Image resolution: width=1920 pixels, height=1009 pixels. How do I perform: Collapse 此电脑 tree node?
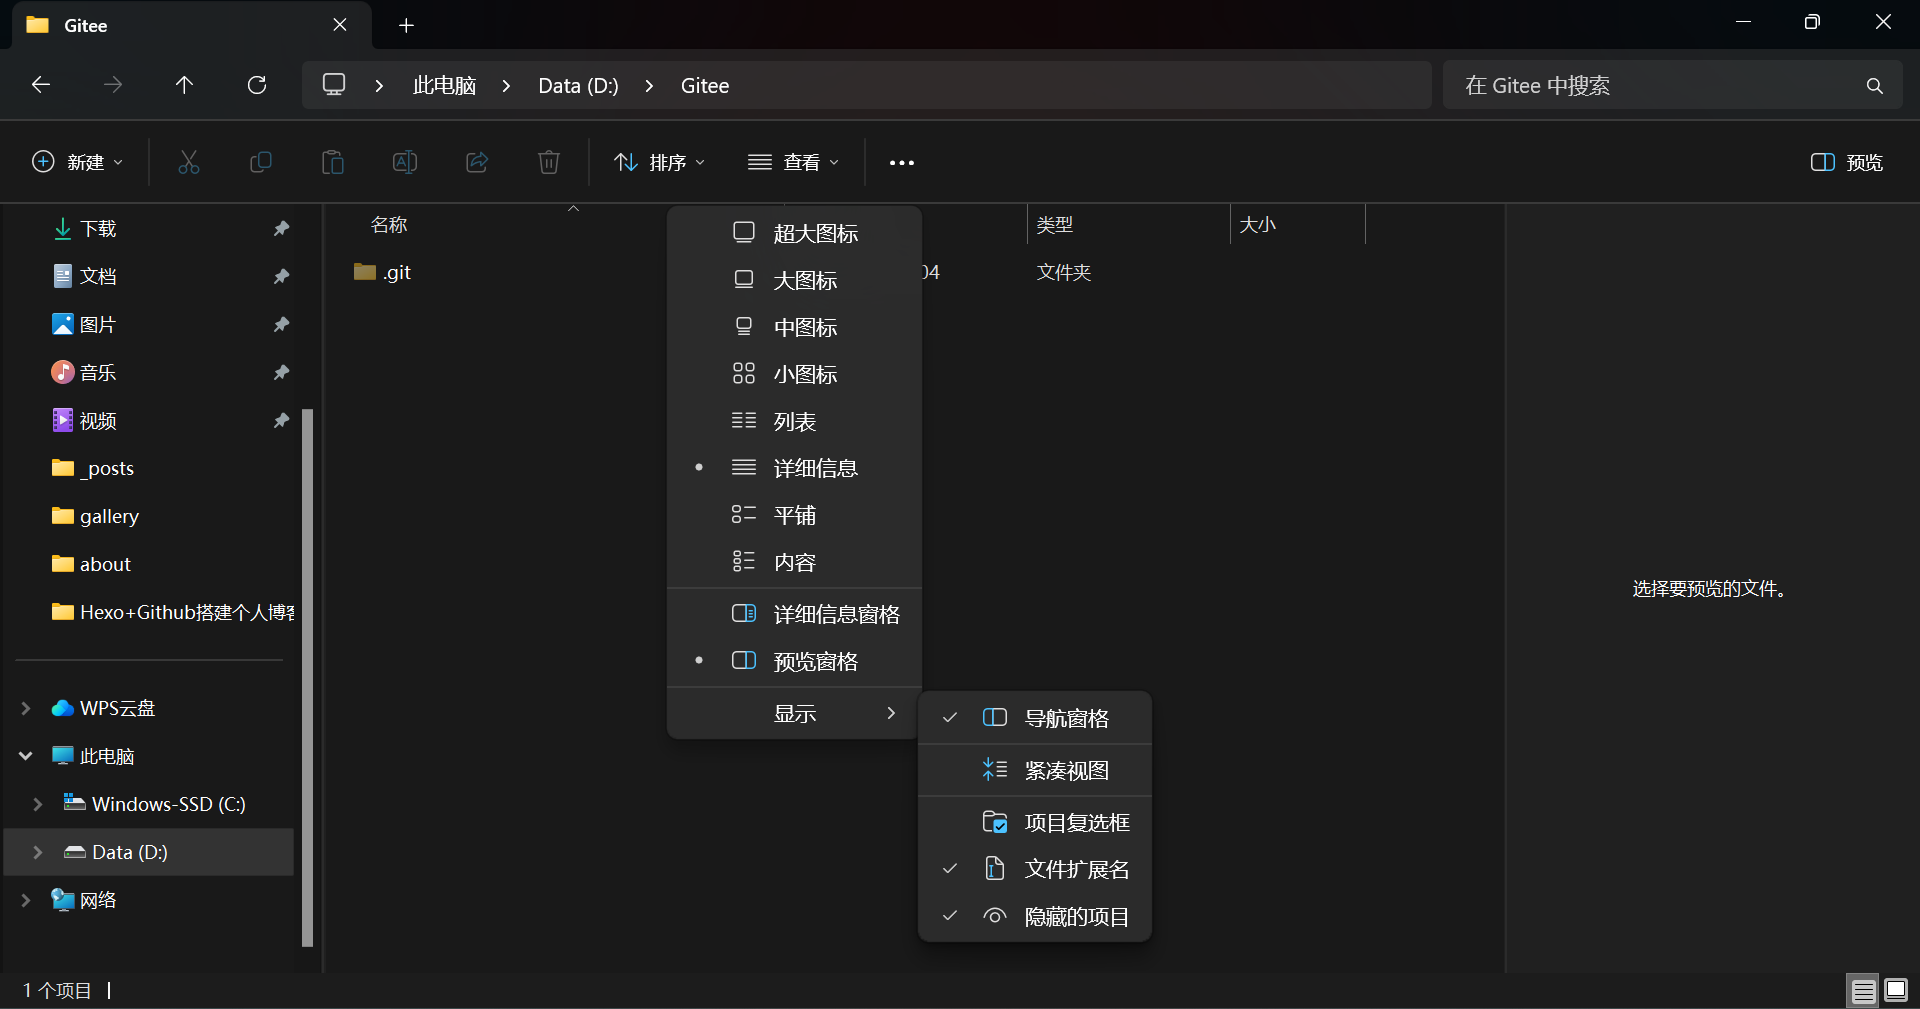26,756
